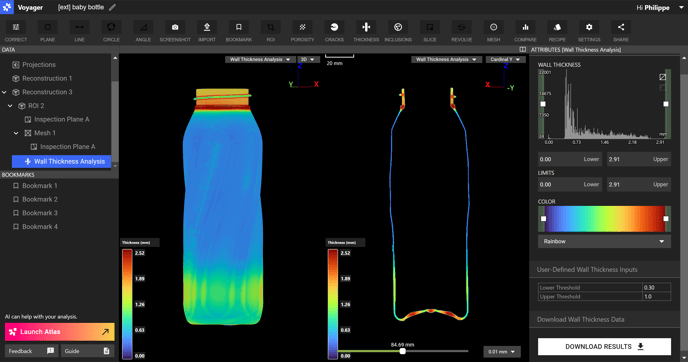
Task: Open left view Wall Thickness Analysis dropdown
Action: coord(260,59)
